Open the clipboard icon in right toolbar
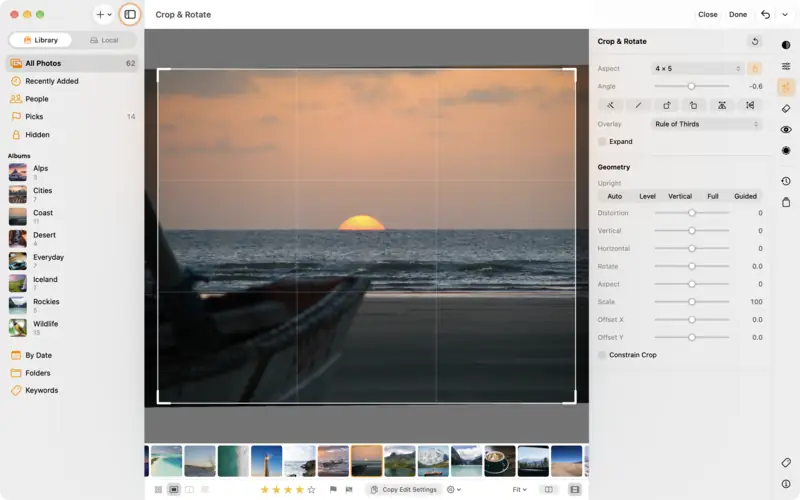The height and width of the screenshot is (500, 800). 786,202
